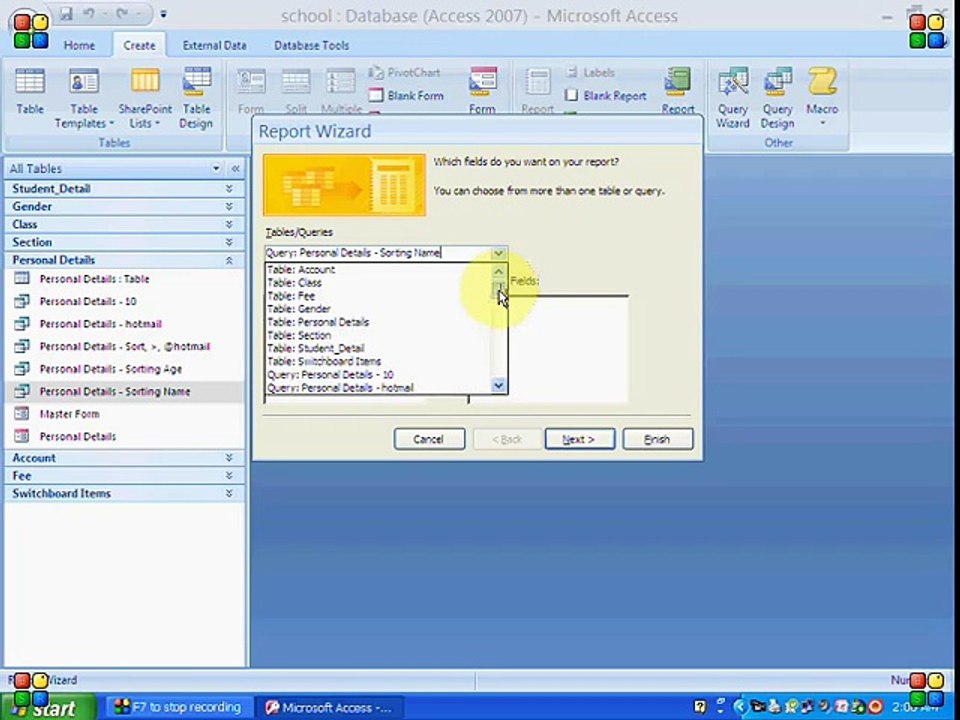Choose Query: Personal Details - hotmail from list
Viewport: 960px width, 720px height.
pos(378,388)
